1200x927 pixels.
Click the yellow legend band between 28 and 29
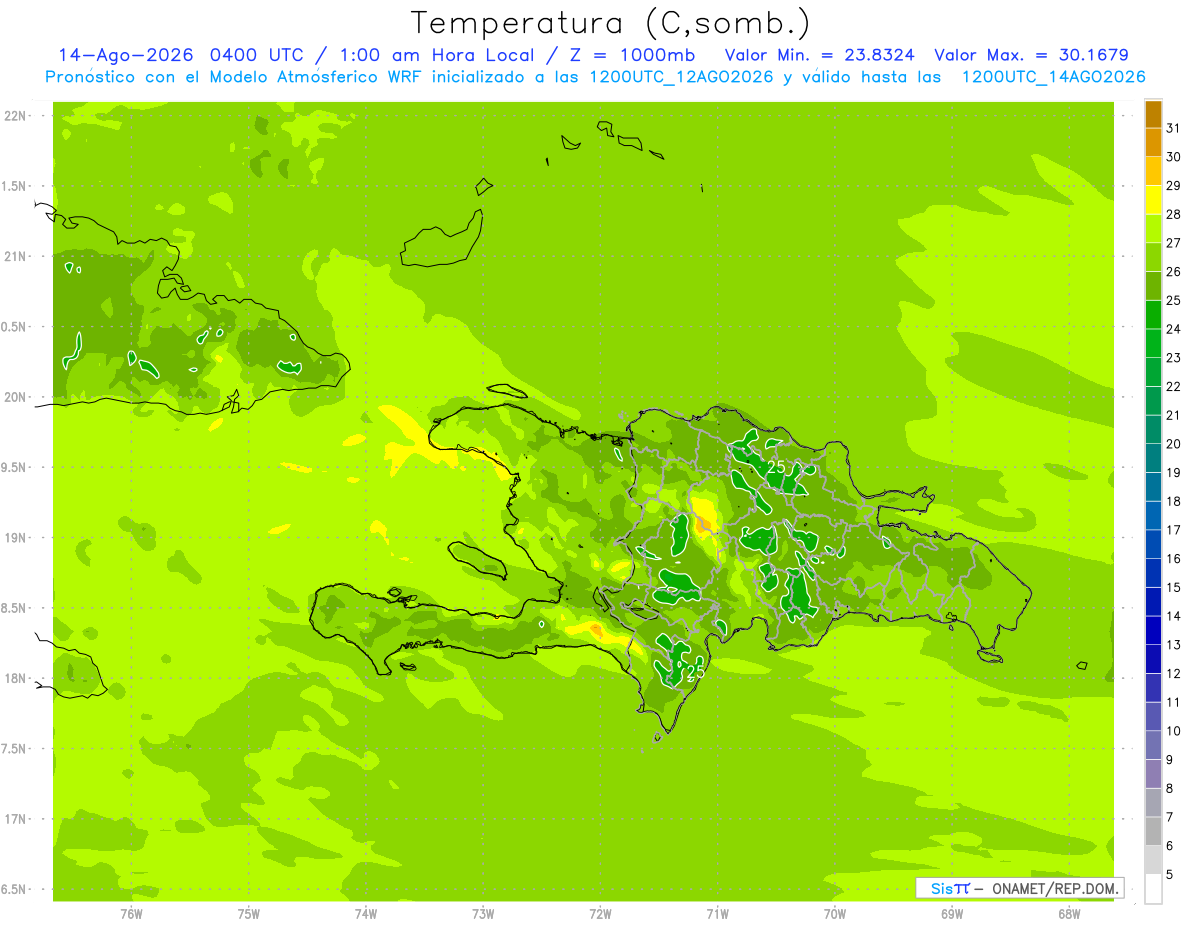1153,200
